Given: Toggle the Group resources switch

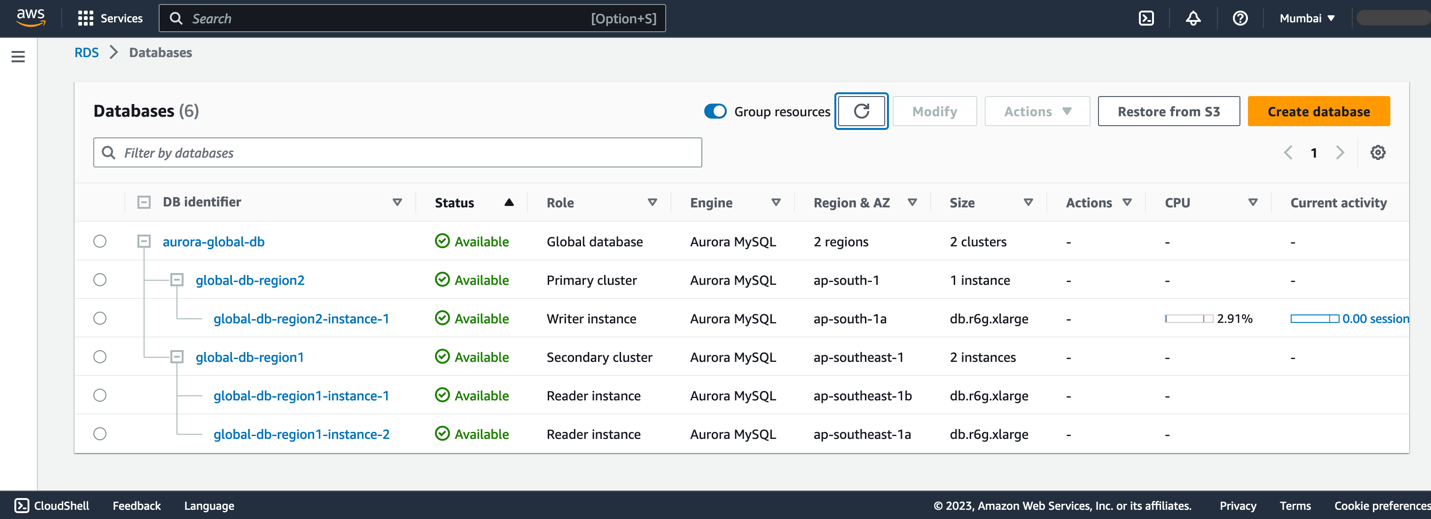Looking at the screenshot, I should tap(715, 111).
